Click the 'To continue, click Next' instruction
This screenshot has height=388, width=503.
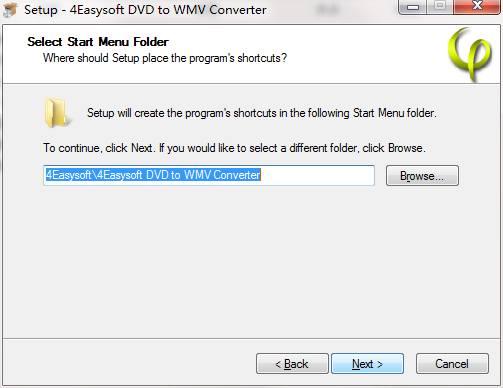(234, 148)
